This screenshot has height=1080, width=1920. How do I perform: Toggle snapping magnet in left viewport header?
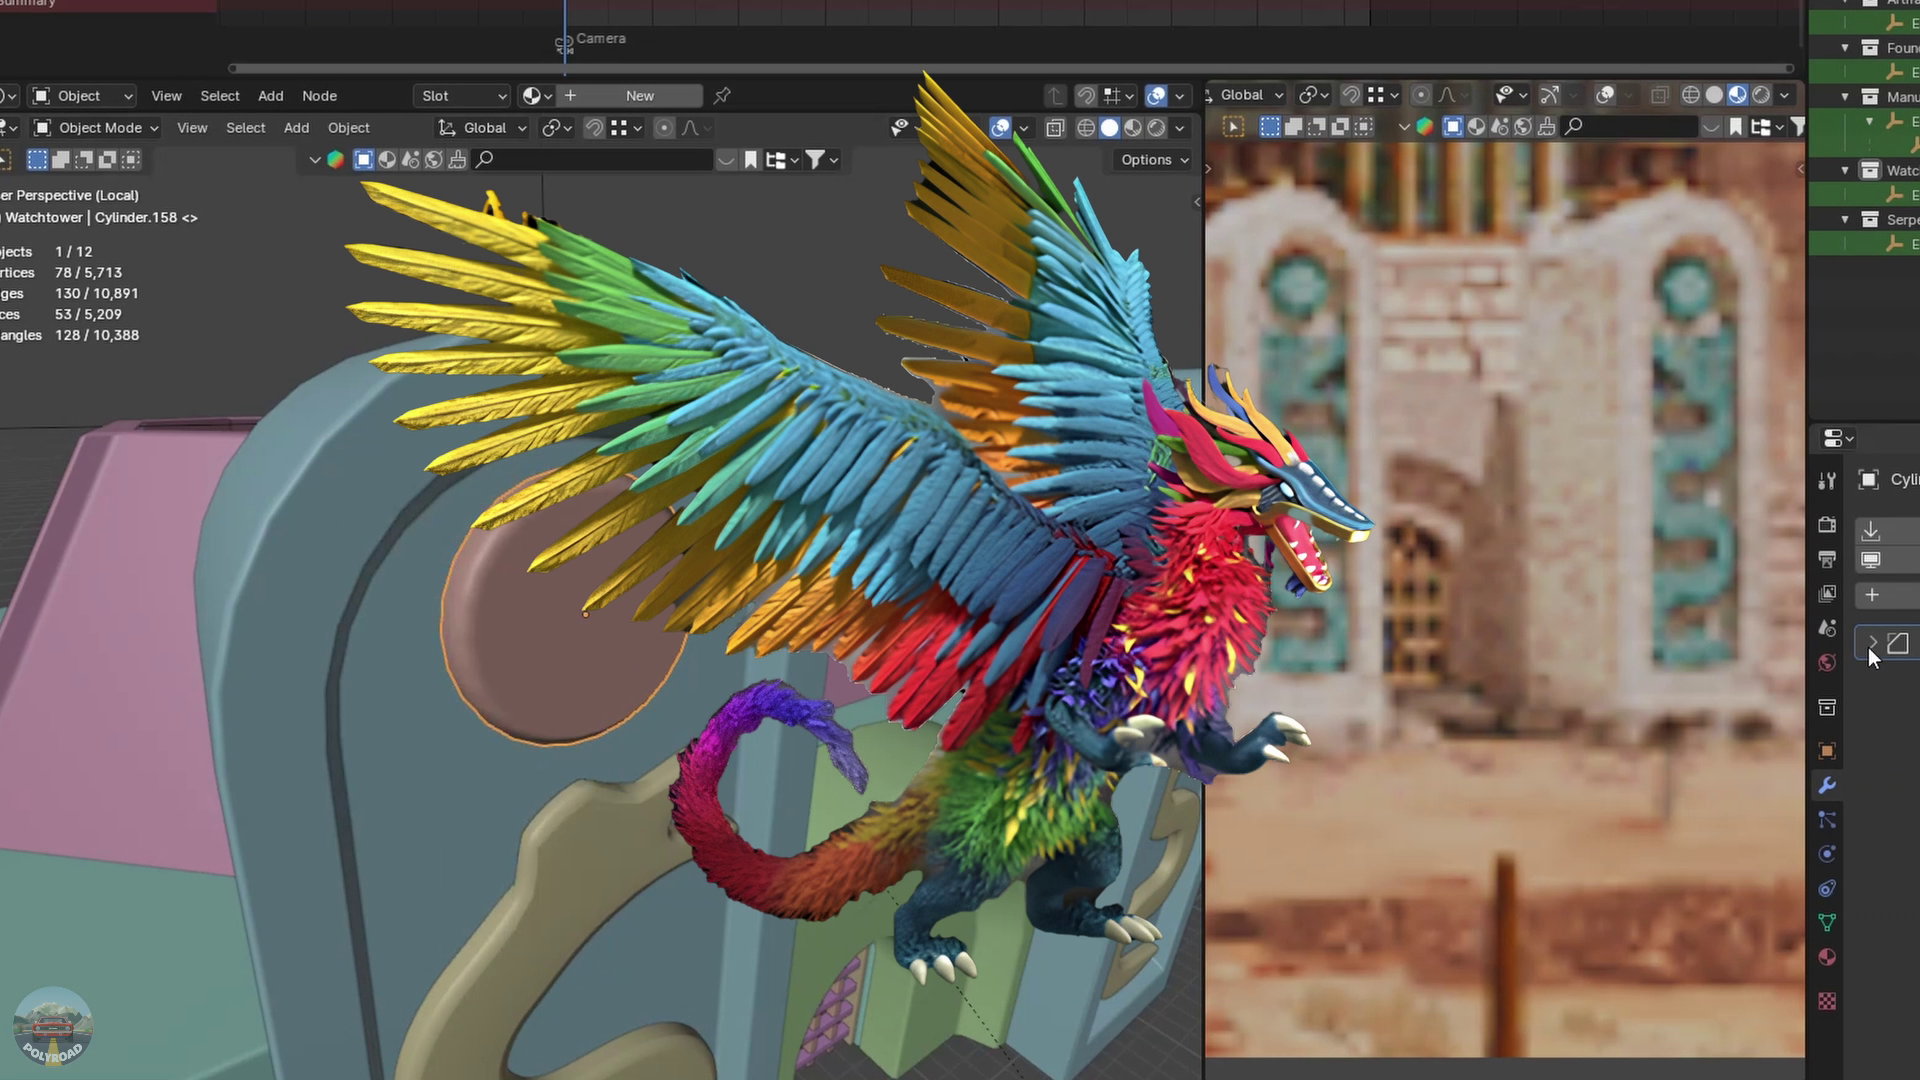pos(594,128)
